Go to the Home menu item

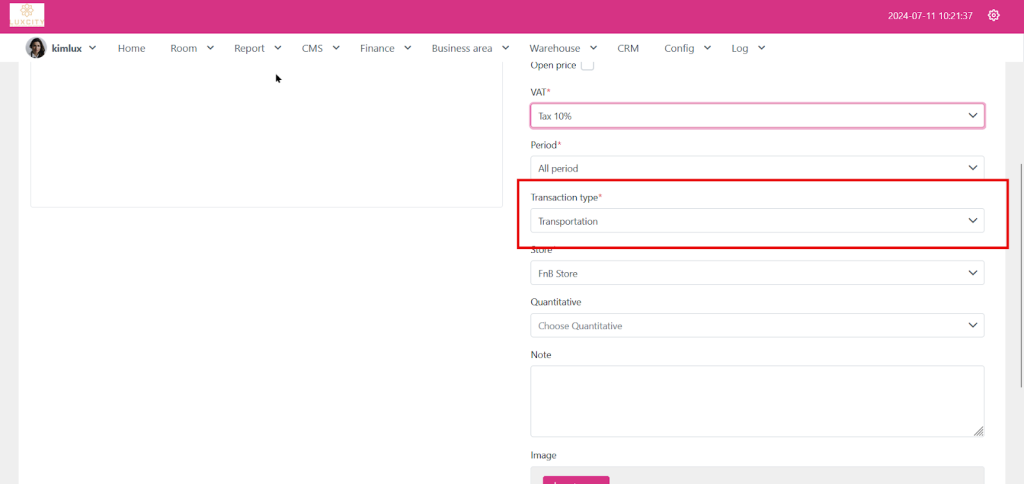tap(131, 48)
